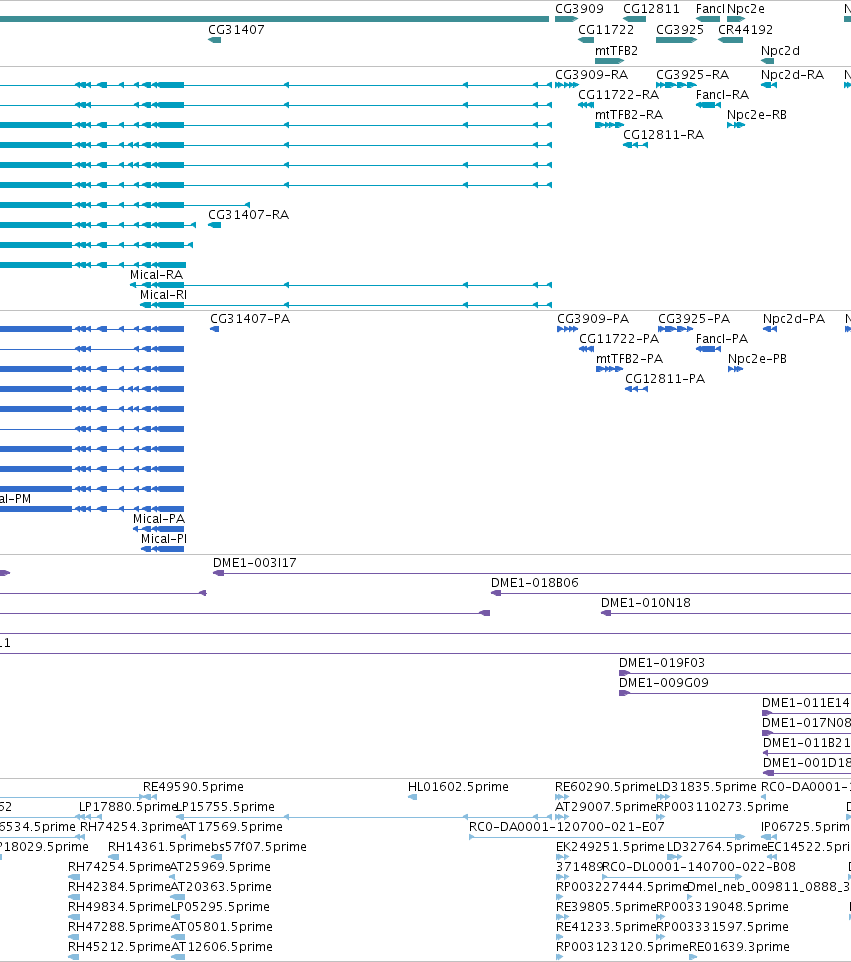851x962 pixels.
Task: Click the CG3909-PA protein label
Action: point(593,318)
